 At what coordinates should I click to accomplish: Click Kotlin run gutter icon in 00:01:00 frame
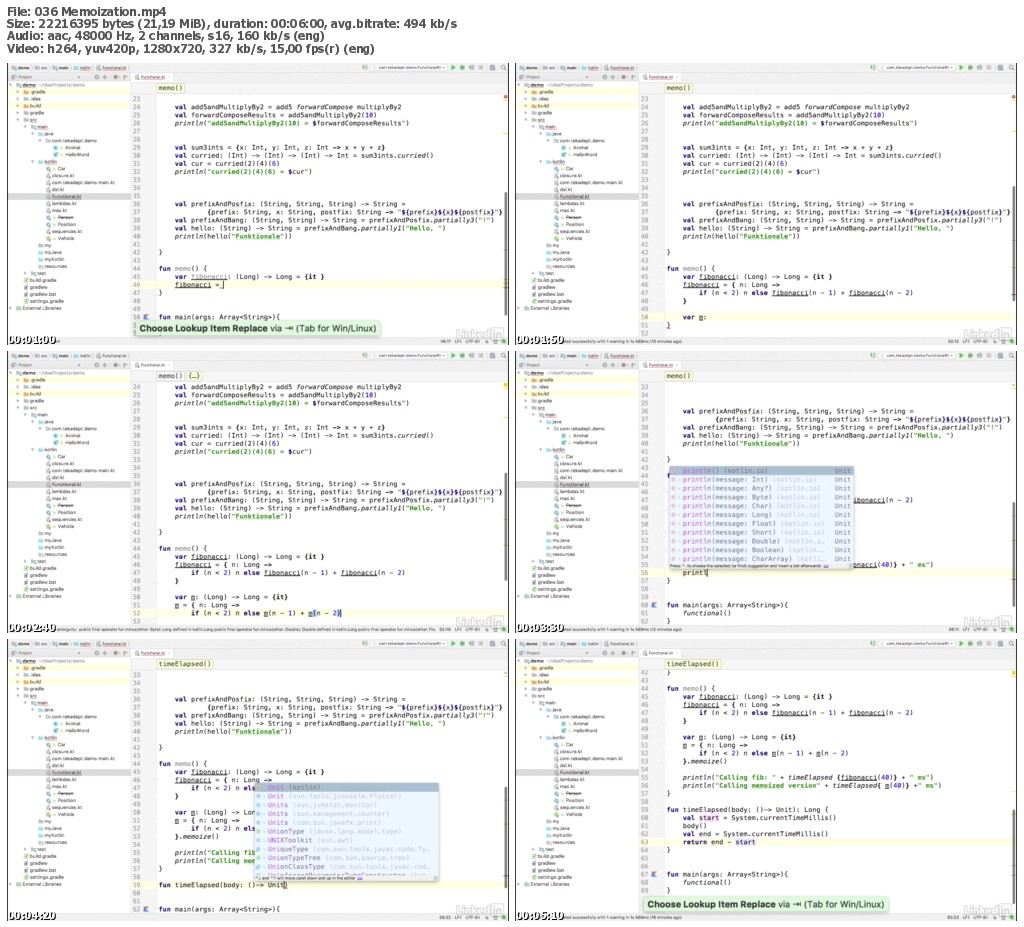[146, 317]
